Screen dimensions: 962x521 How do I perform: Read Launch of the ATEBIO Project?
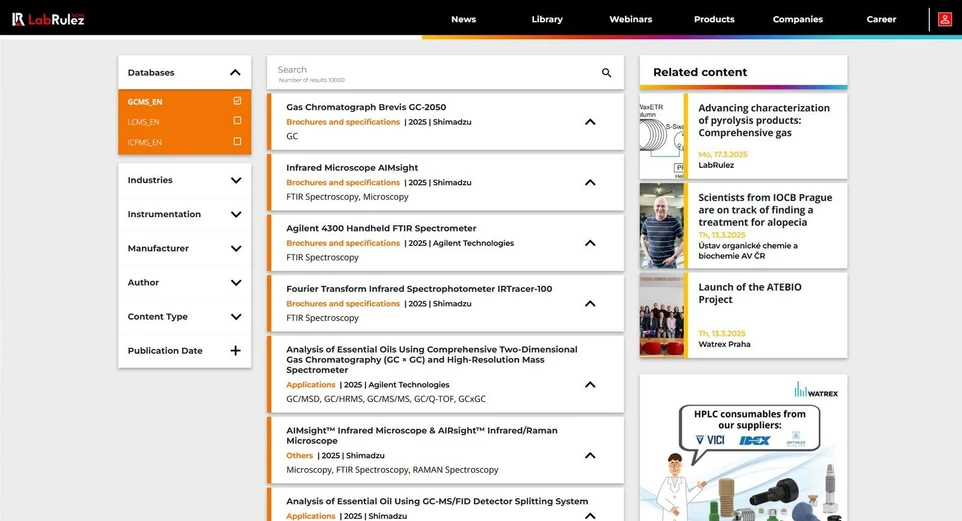(x=750, y=293)
